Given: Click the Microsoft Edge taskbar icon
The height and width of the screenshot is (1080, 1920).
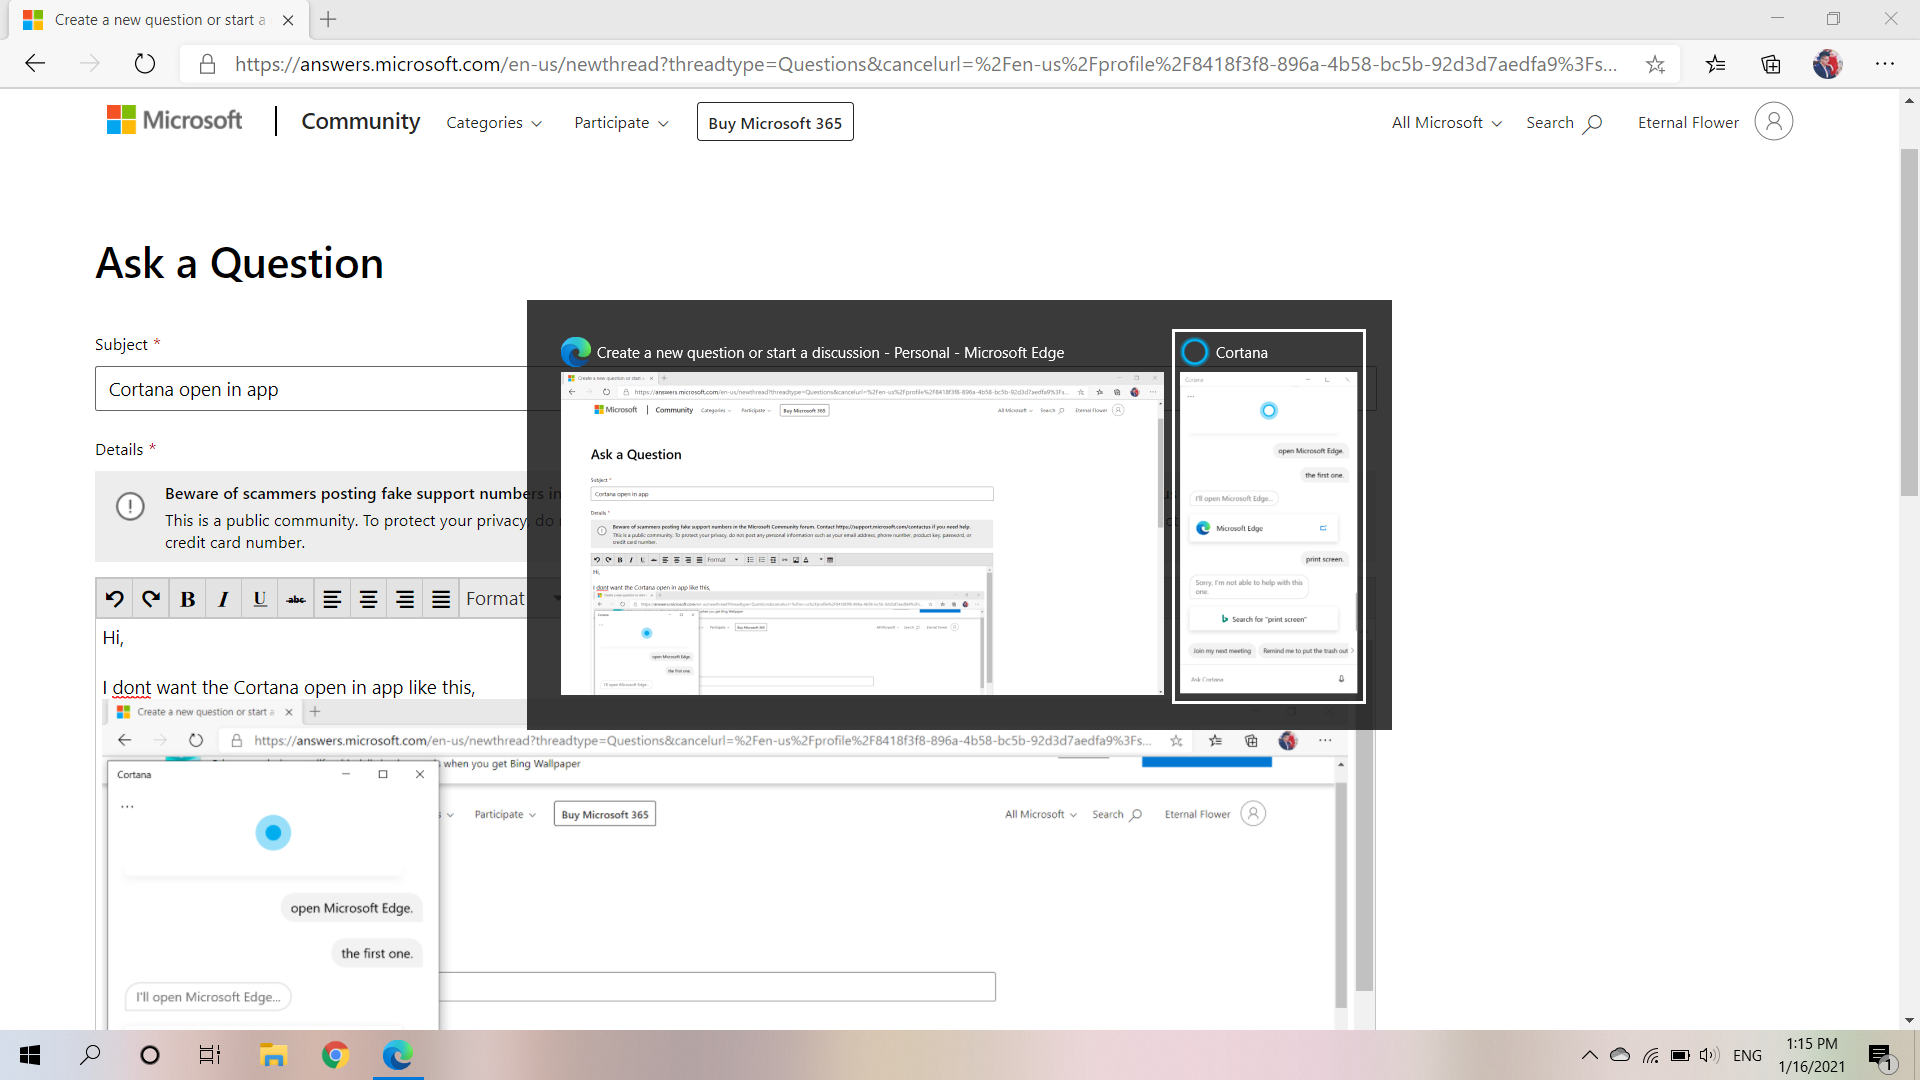Looking at the screenshot, I should pyautogui.click(x=397, y=1055).
